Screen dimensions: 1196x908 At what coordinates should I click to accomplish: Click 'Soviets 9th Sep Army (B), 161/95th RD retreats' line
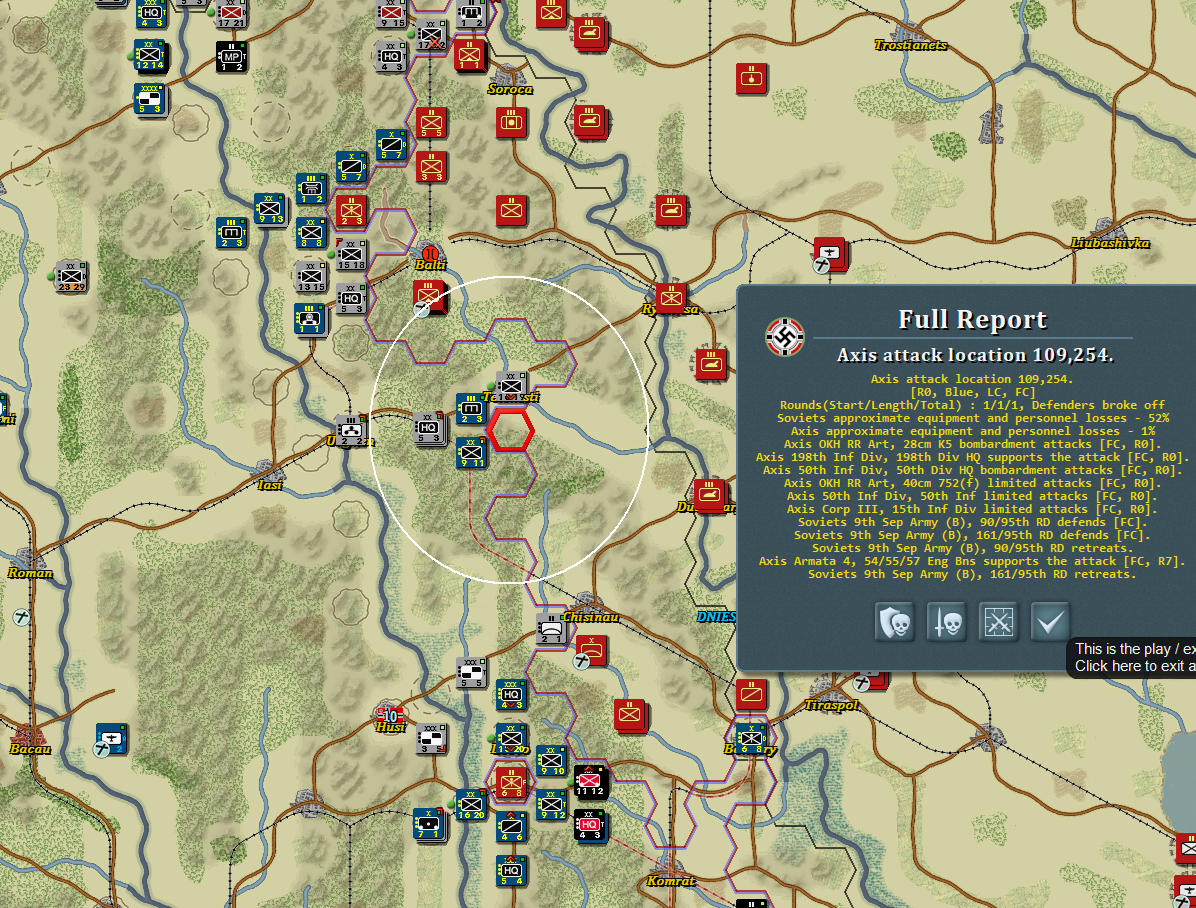[x=972, y=574]
